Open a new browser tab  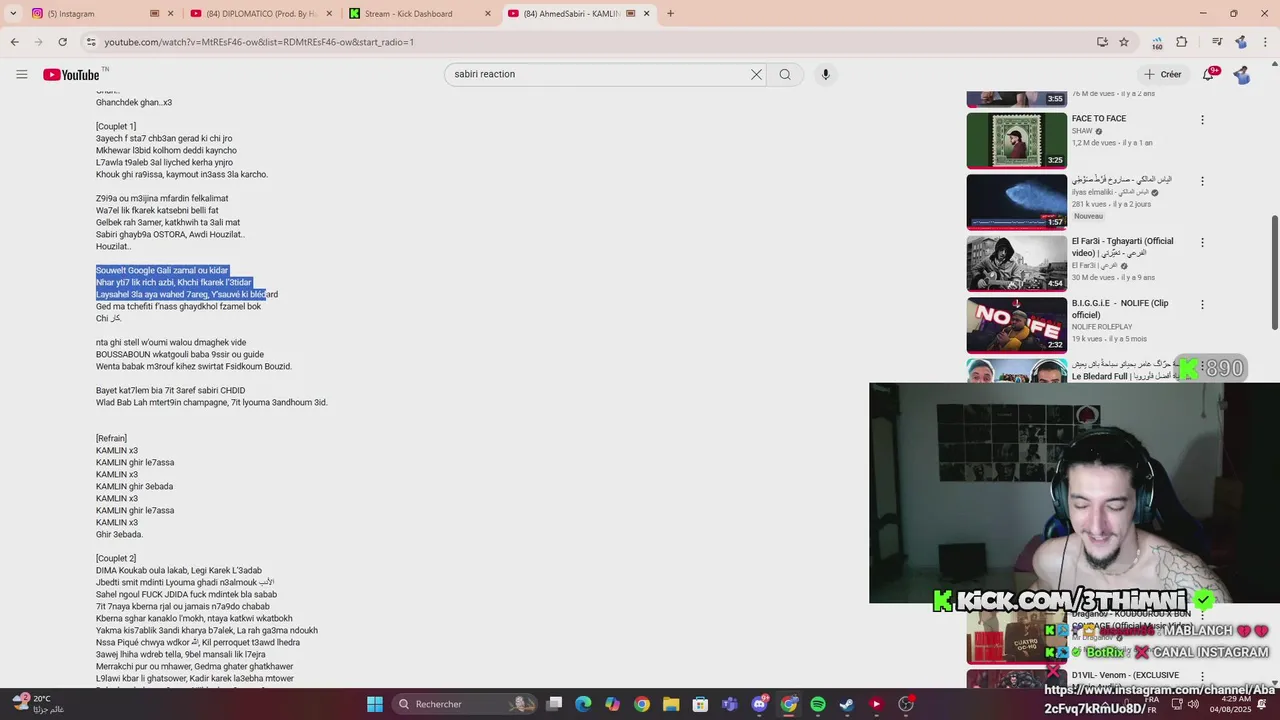click(670, 13)
